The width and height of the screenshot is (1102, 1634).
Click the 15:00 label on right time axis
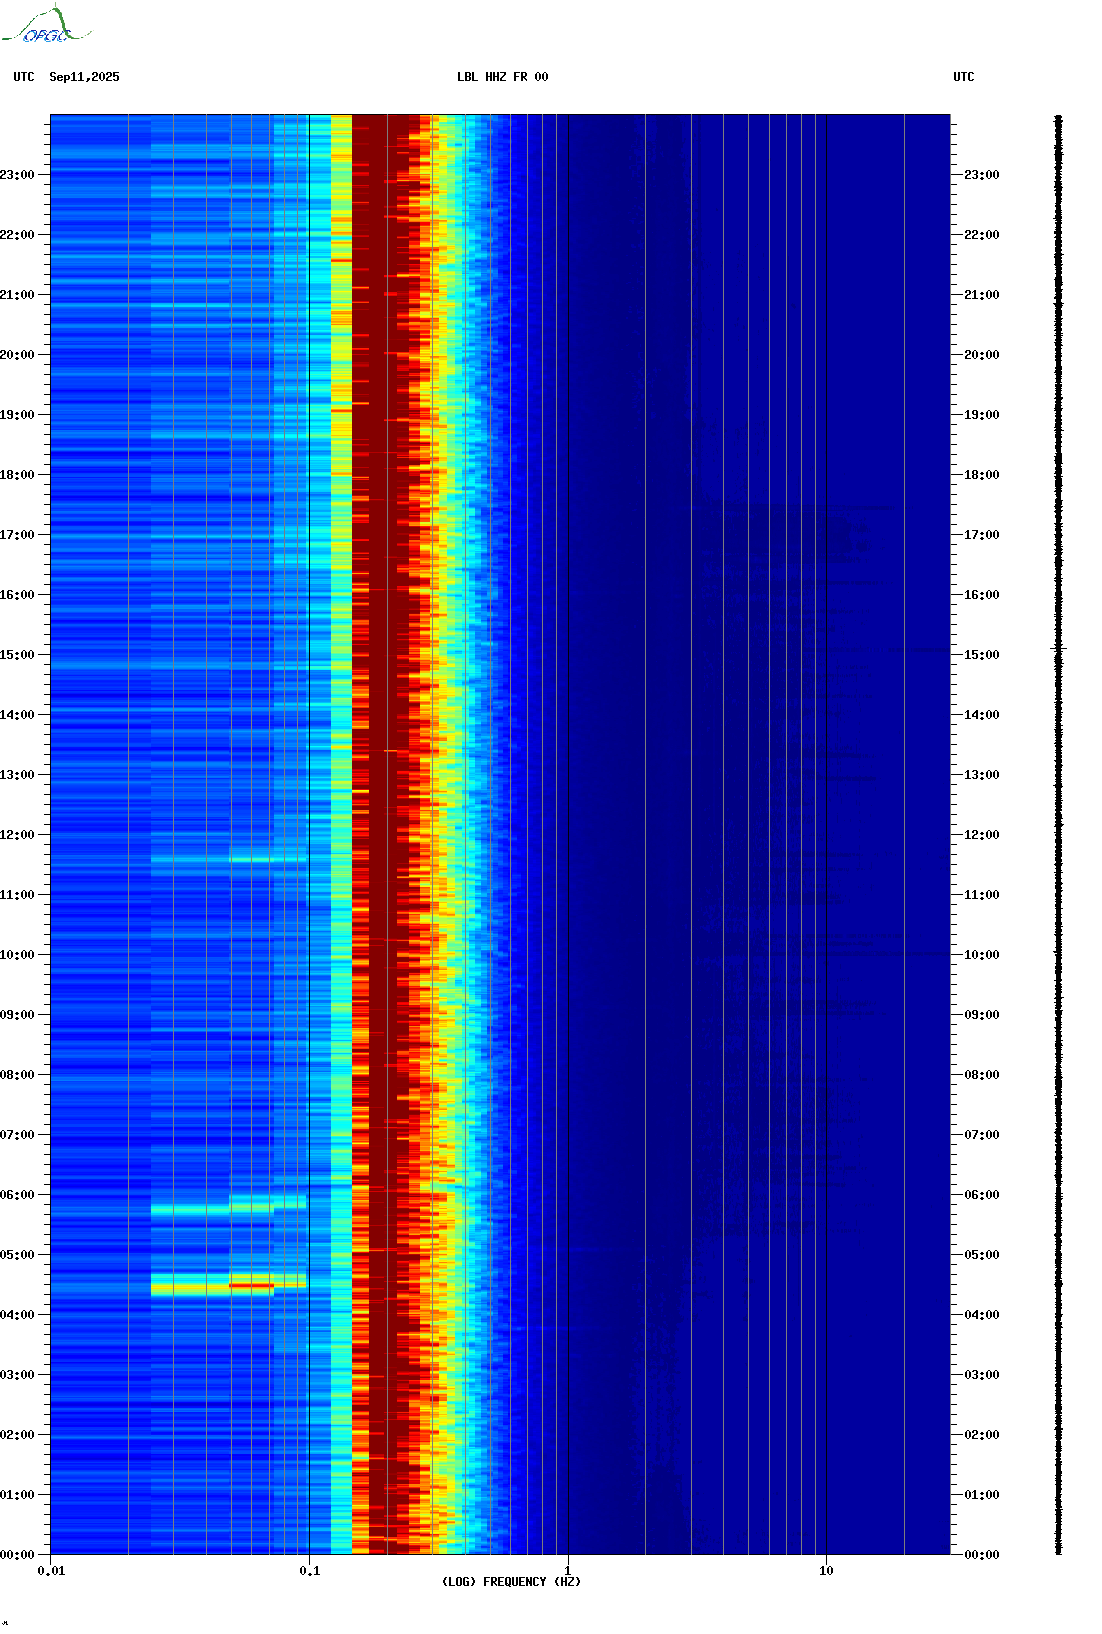pos(982,655)
